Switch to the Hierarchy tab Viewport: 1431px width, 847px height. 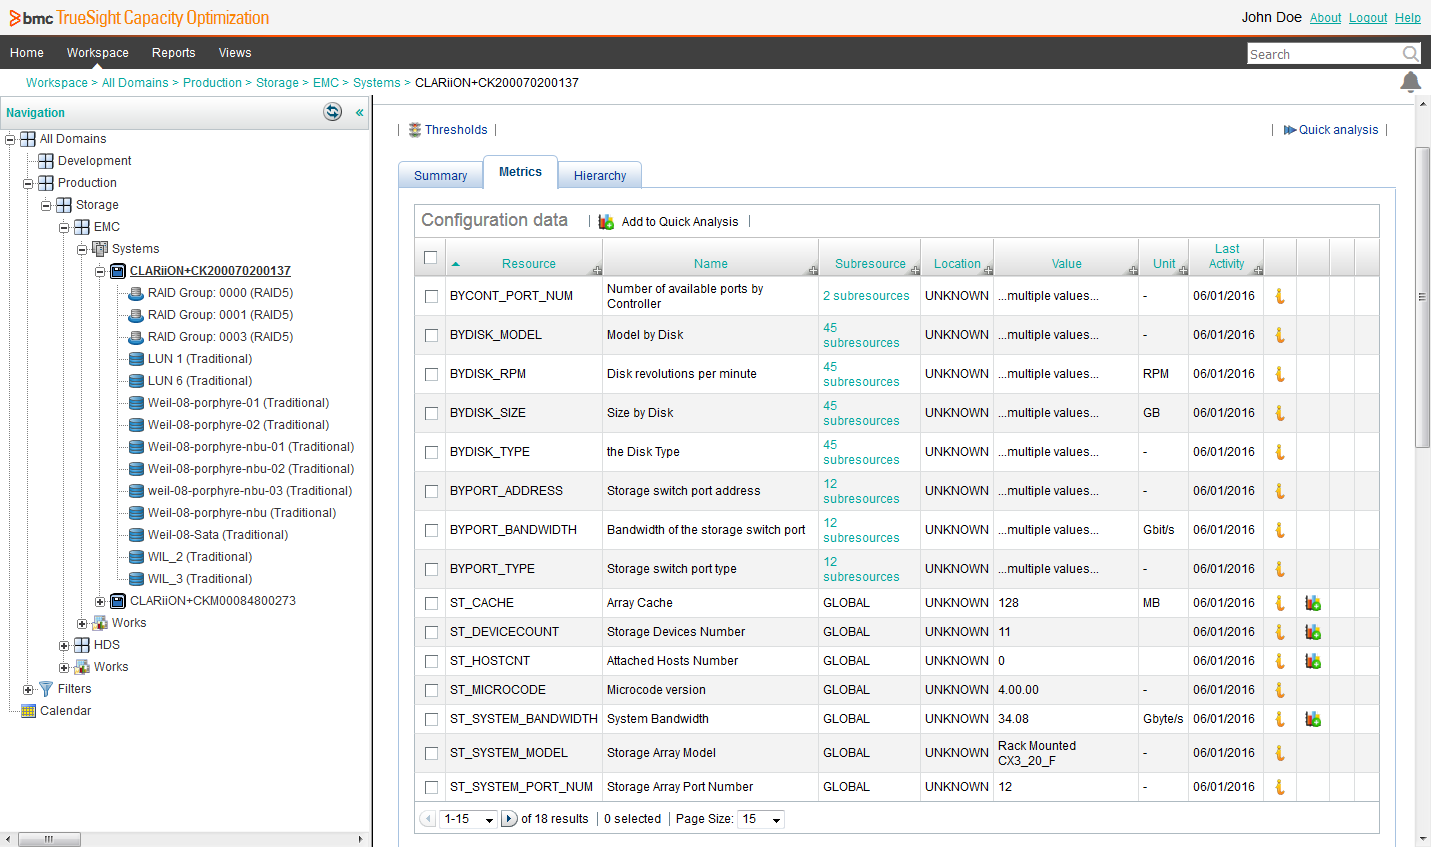(x=600, y=175)
